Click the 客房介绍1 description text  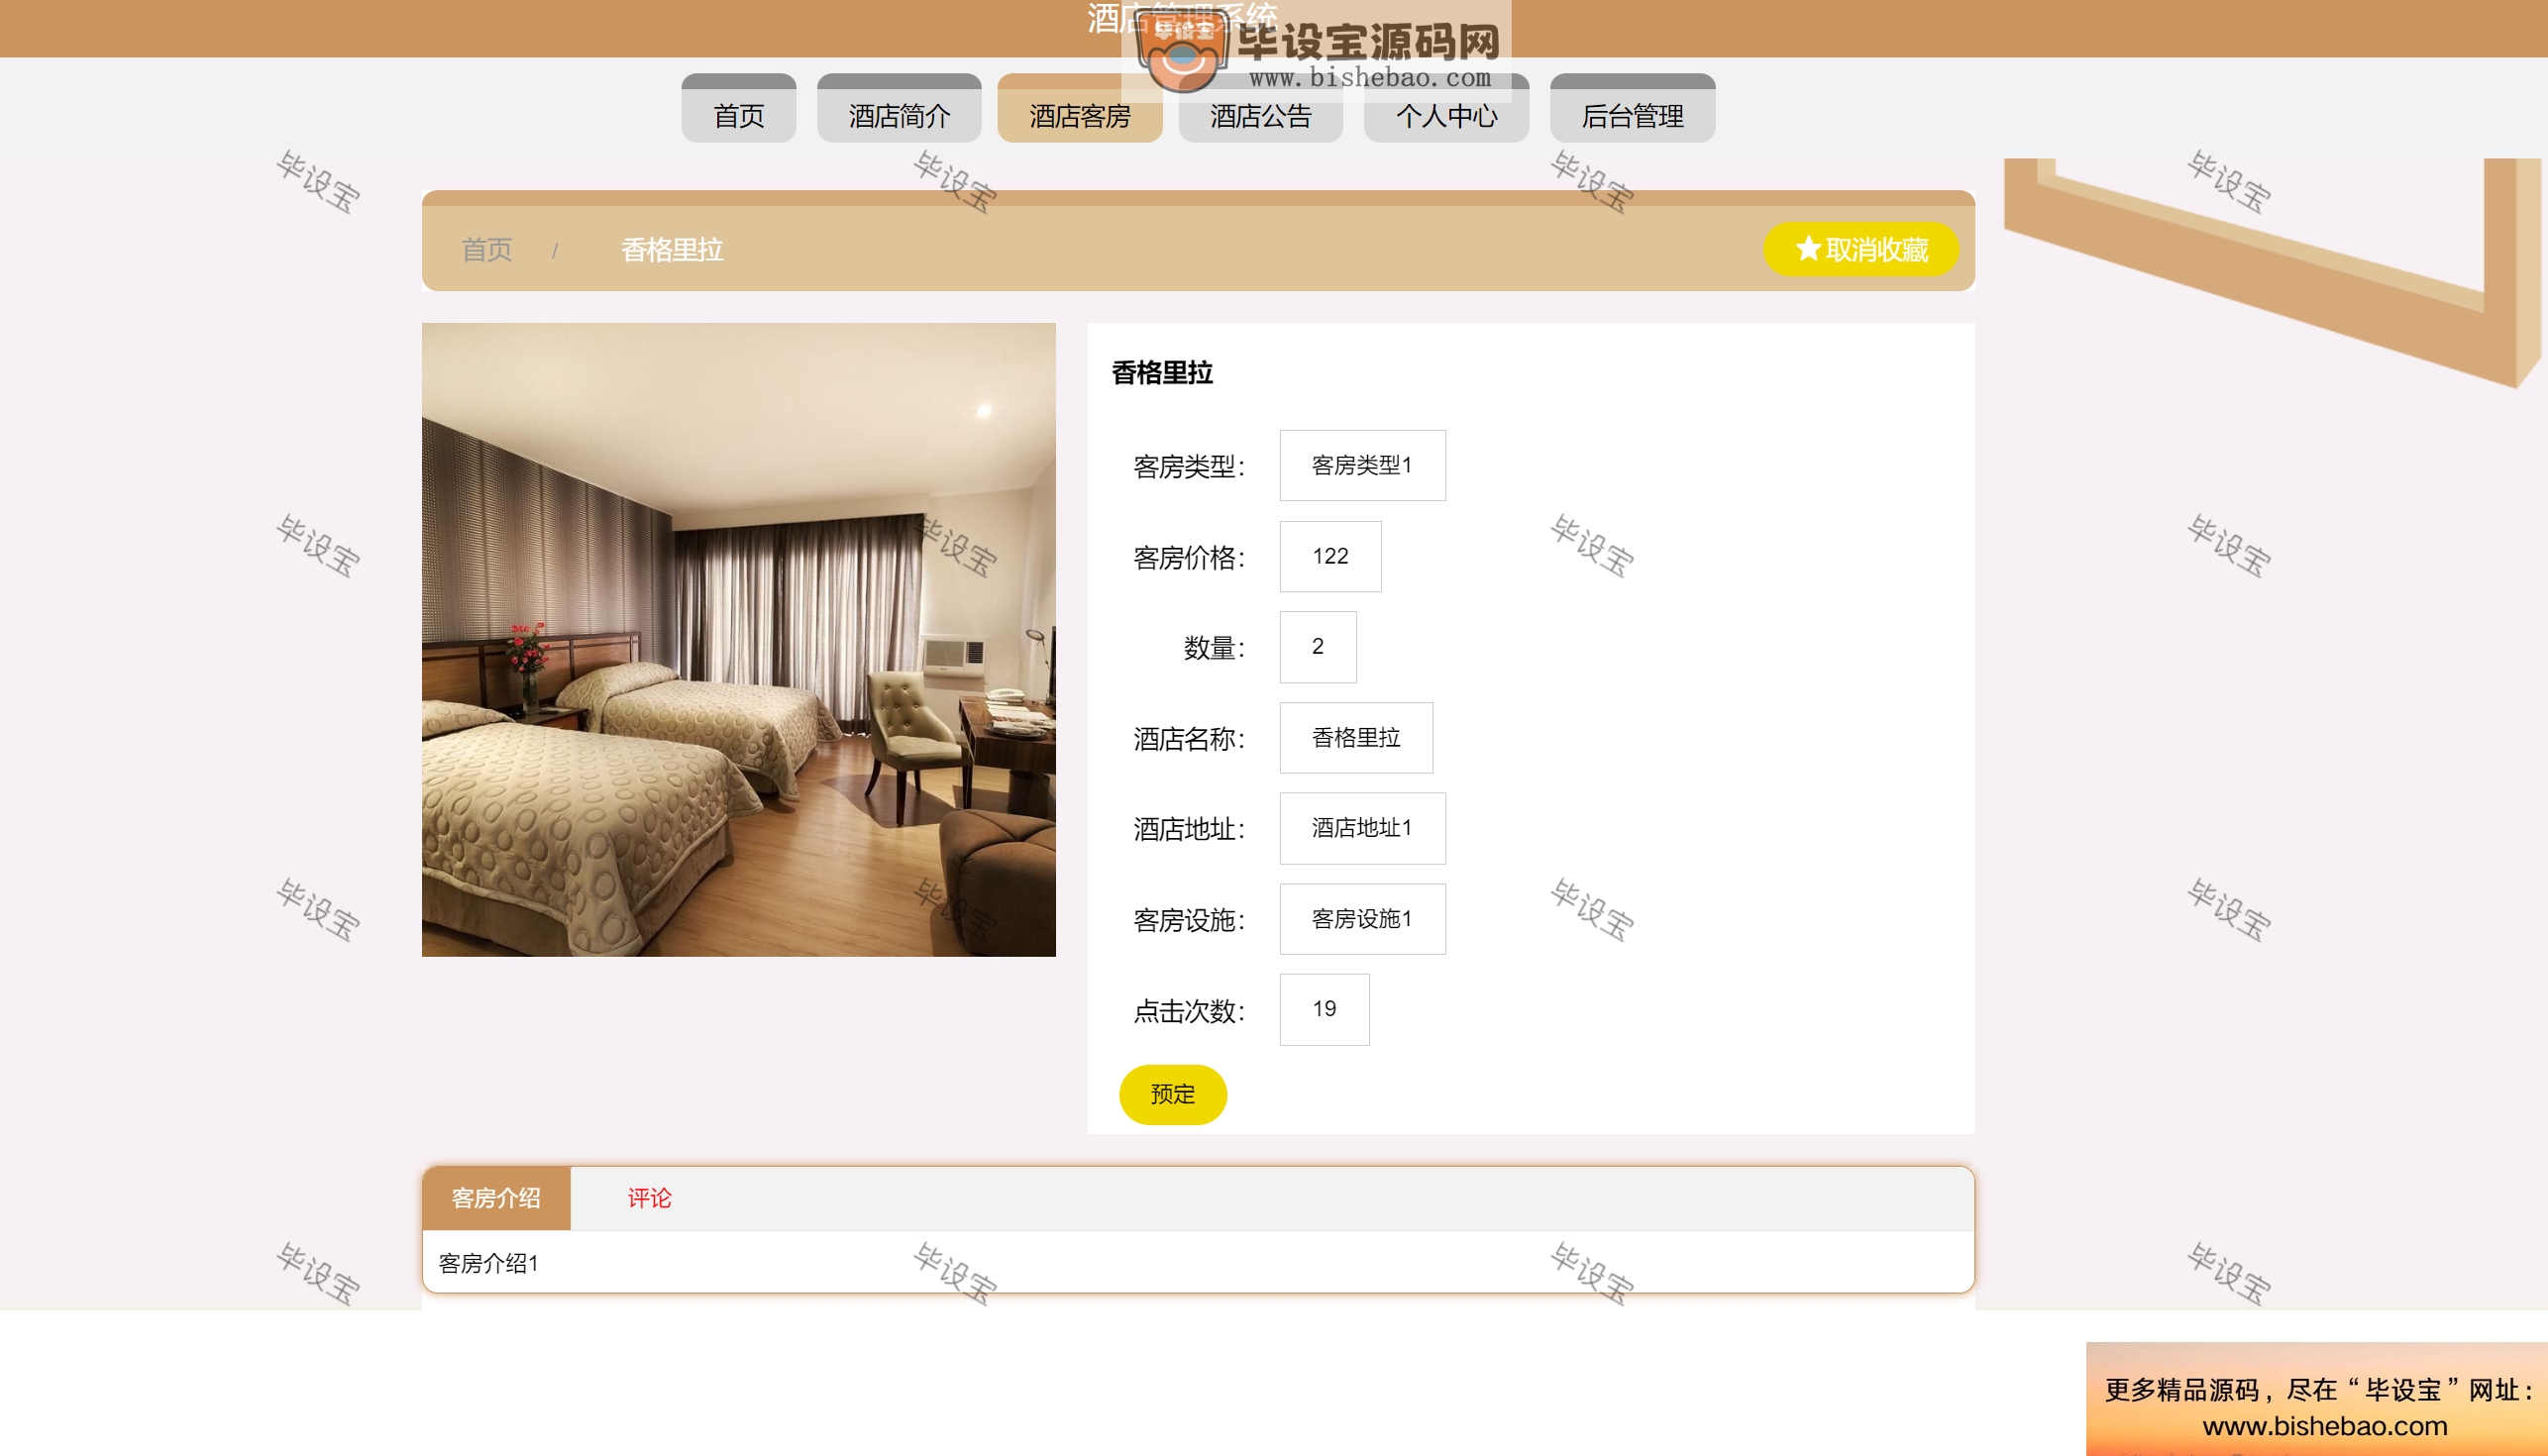point(488,1263)
